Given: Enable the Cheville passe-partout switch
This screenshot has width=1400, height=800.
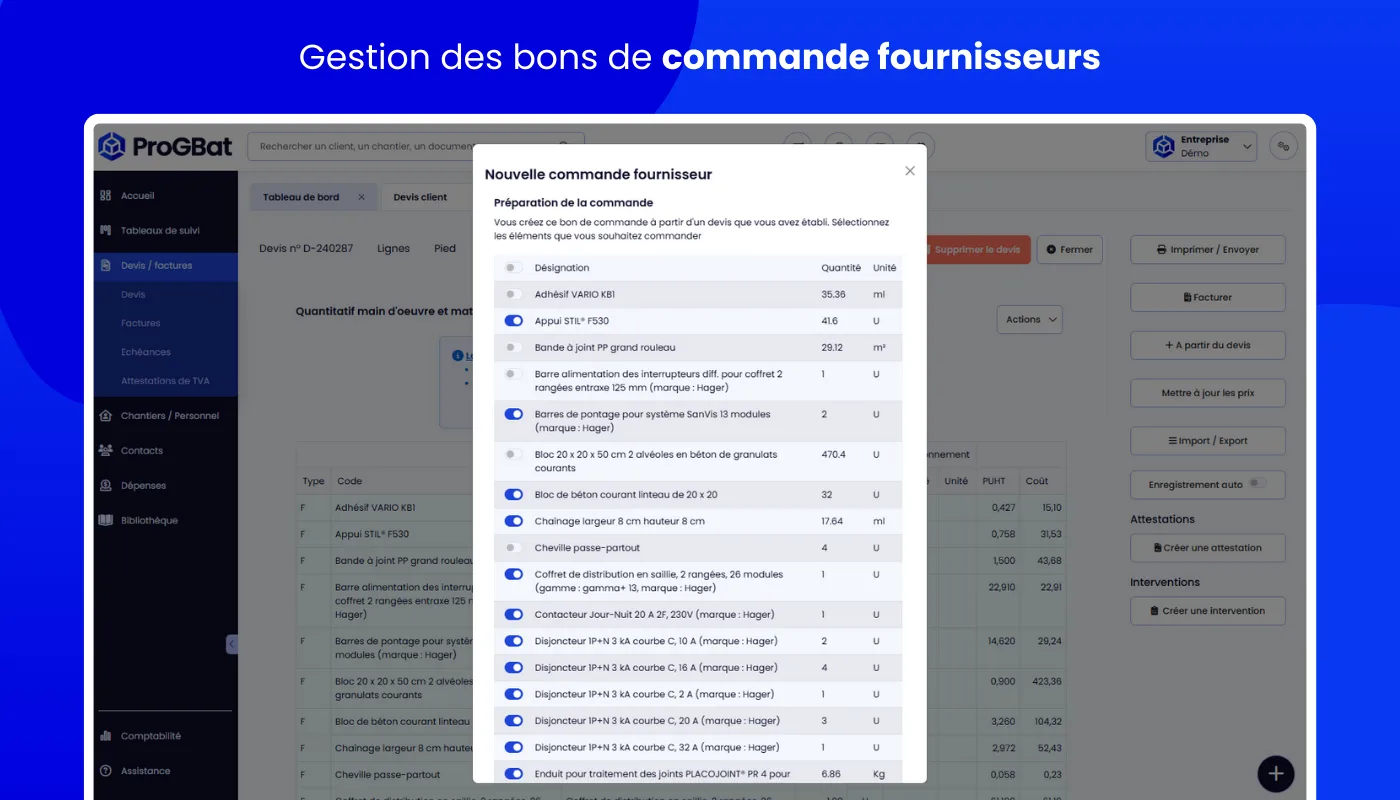Looking at the screenshot, I should click(x=514, y=548).
